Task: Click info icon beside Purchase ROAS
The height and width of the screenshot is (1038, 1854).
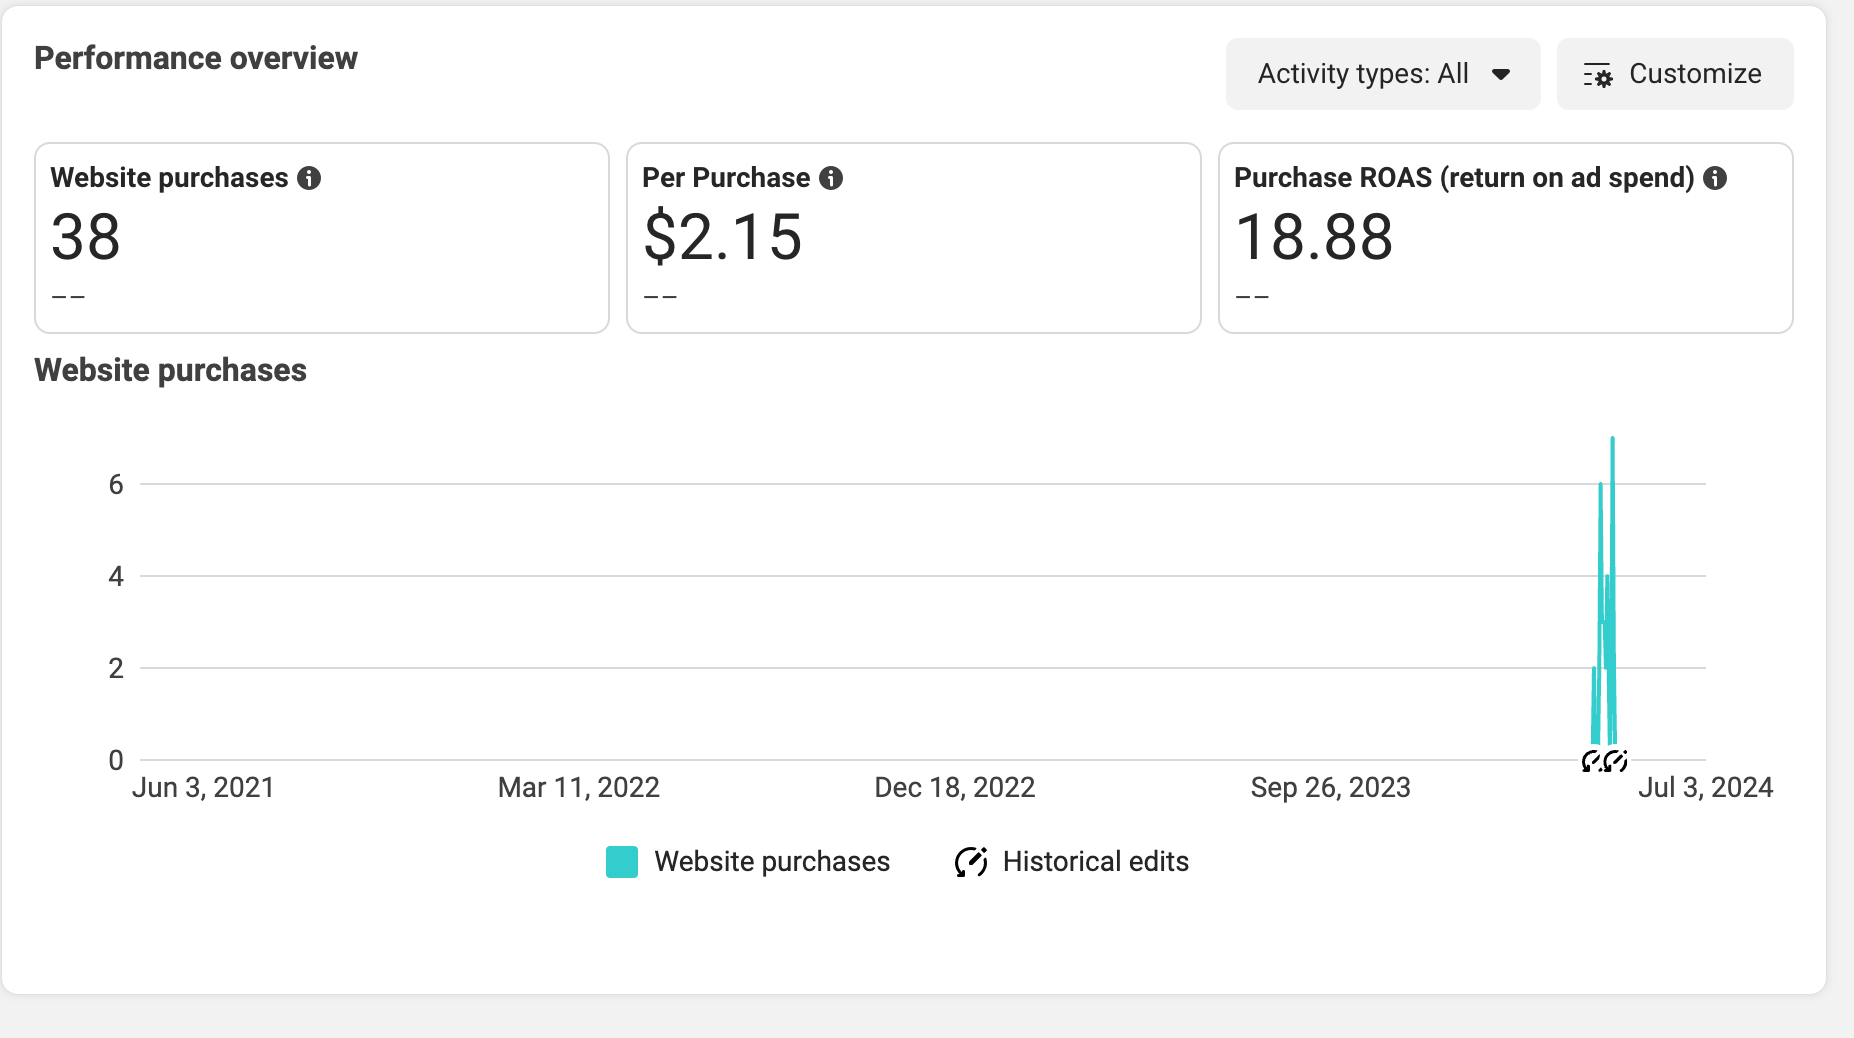Action: point(1715,178)
